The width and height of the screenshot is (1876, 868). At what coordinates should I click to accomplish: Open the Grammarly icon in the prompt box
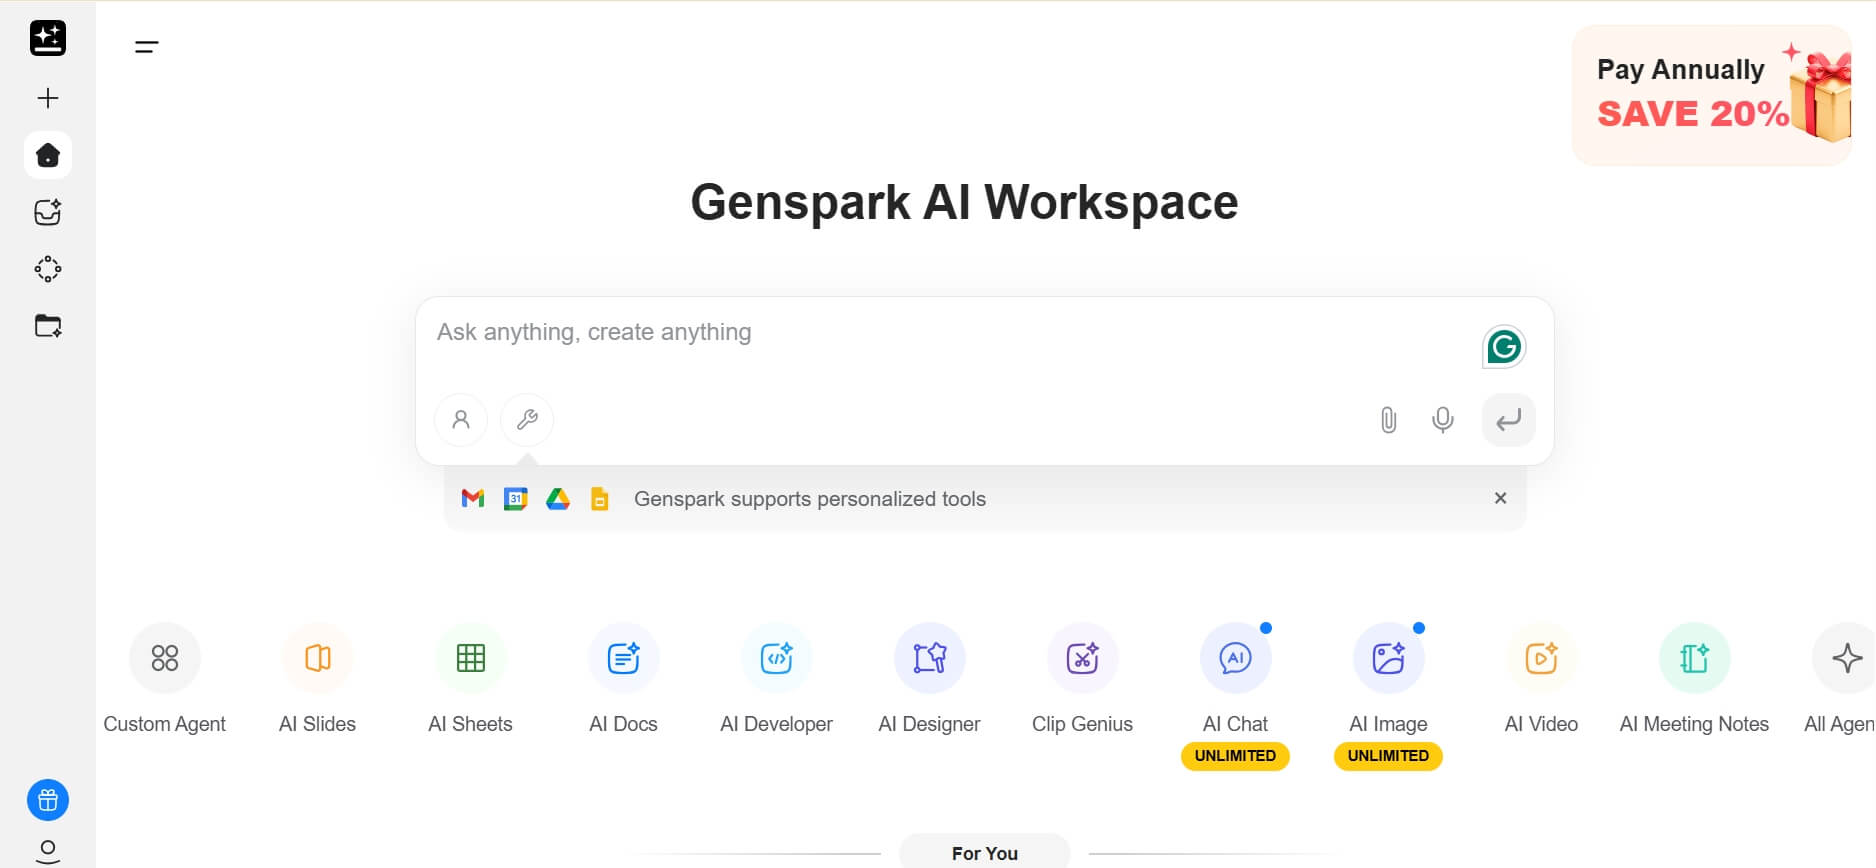click(x=1504, y=347)
